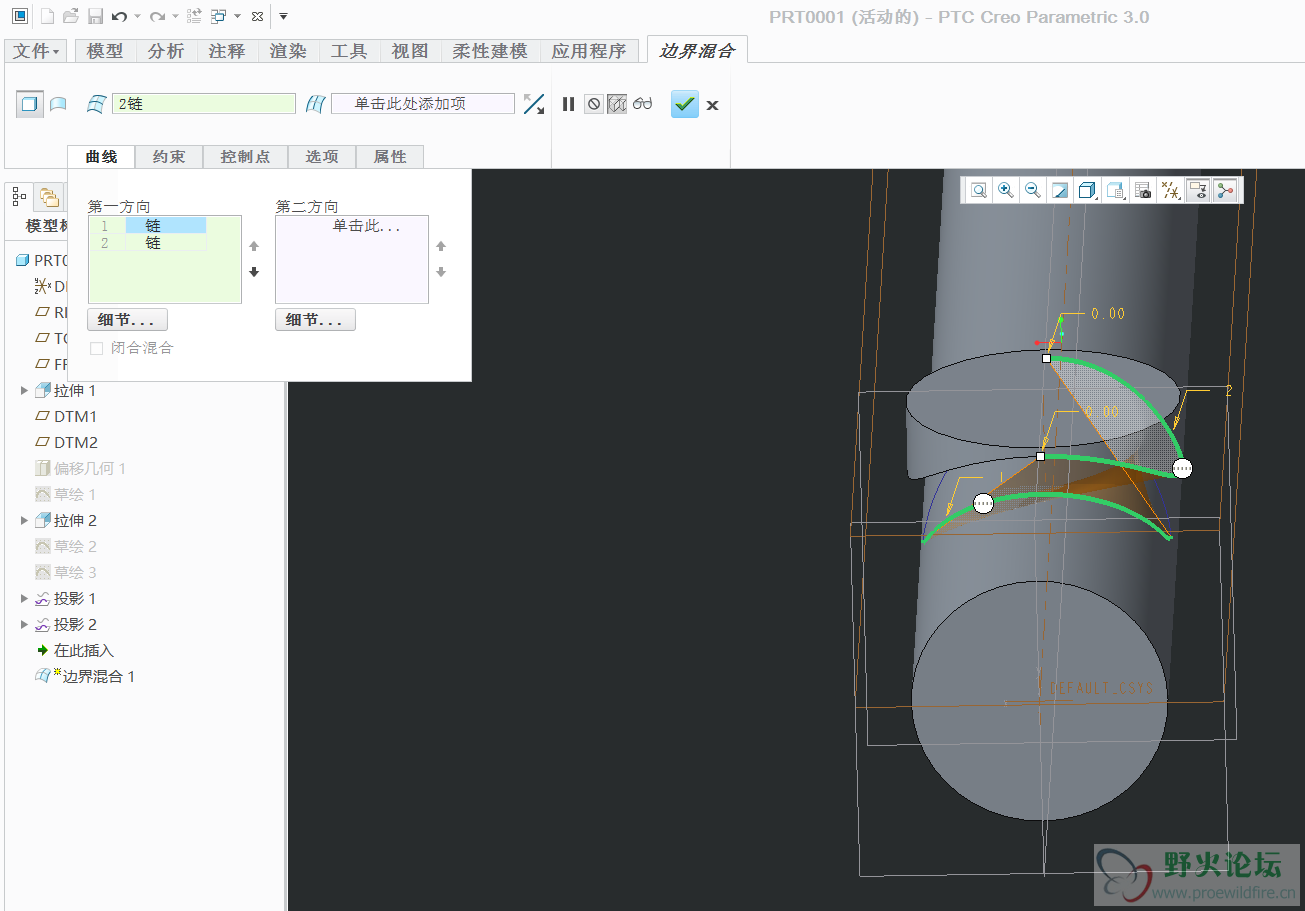Click the Redo arrow icon
The image size is (1305, 911).
[x=157, y=16]
